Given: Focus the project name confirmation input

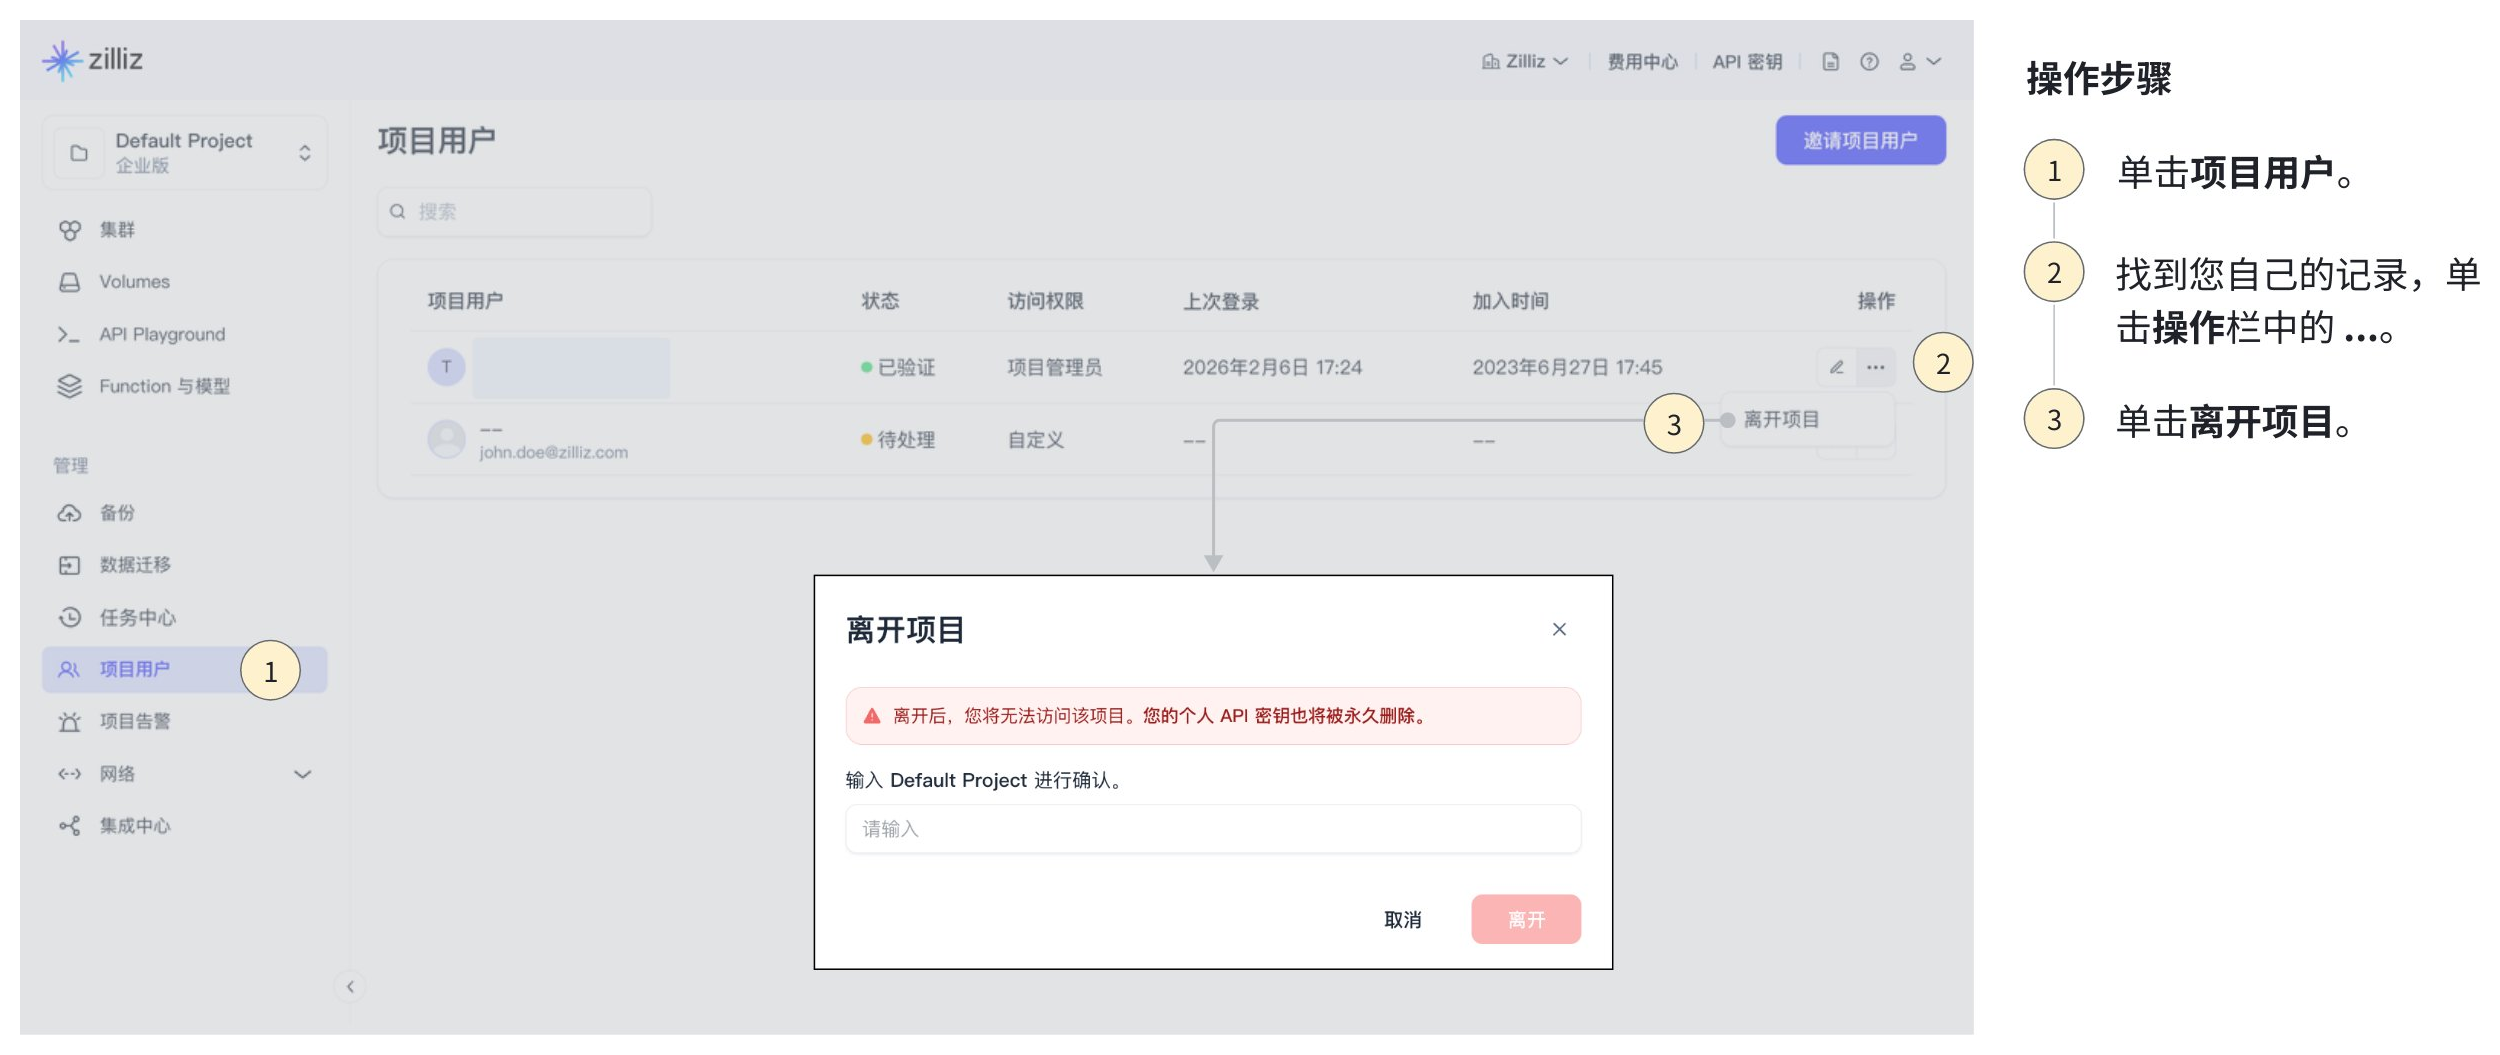Looking at the screenshot, I should 1212,829.
